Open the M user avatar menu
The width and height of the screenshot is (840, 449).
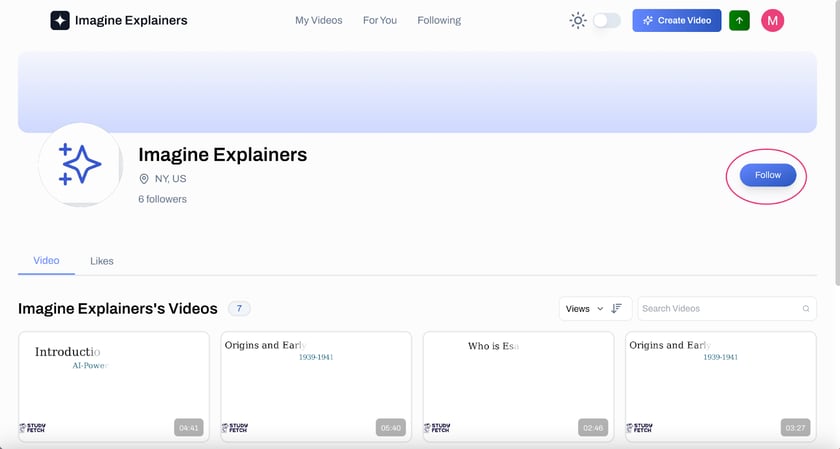tap(772, 20)
